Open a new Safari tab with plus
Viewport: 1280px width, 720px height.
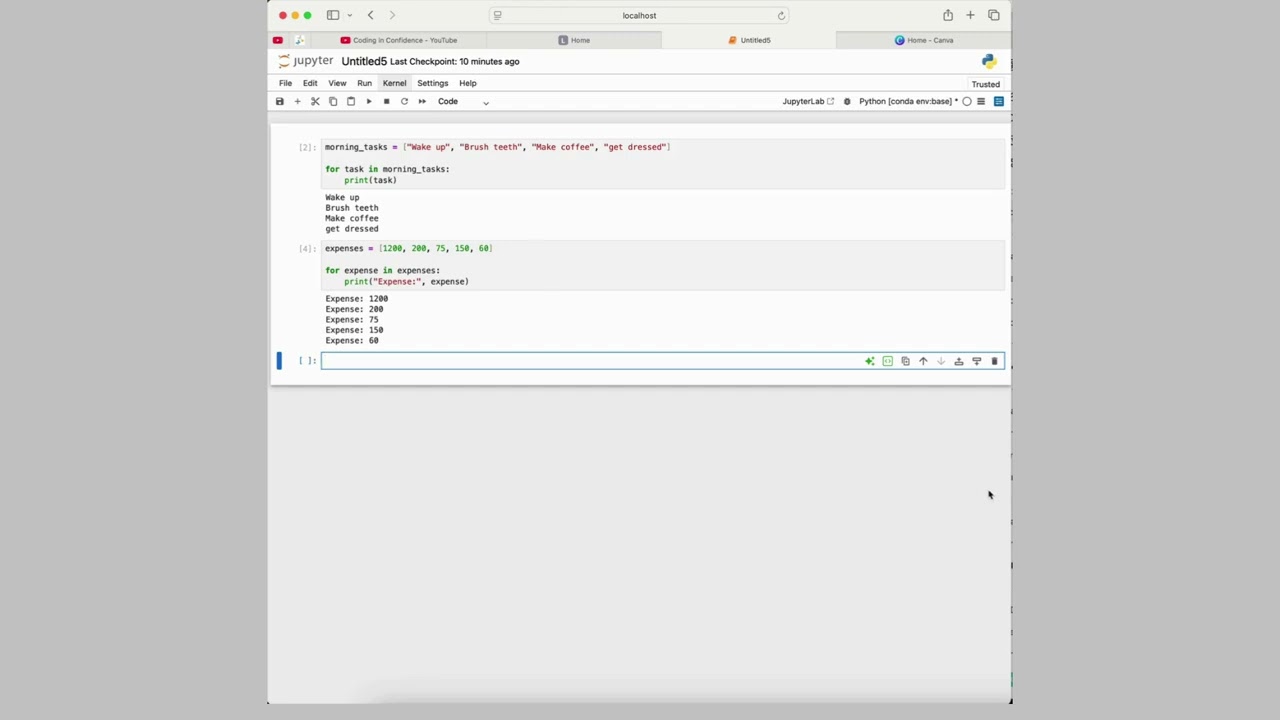point(970,15)
